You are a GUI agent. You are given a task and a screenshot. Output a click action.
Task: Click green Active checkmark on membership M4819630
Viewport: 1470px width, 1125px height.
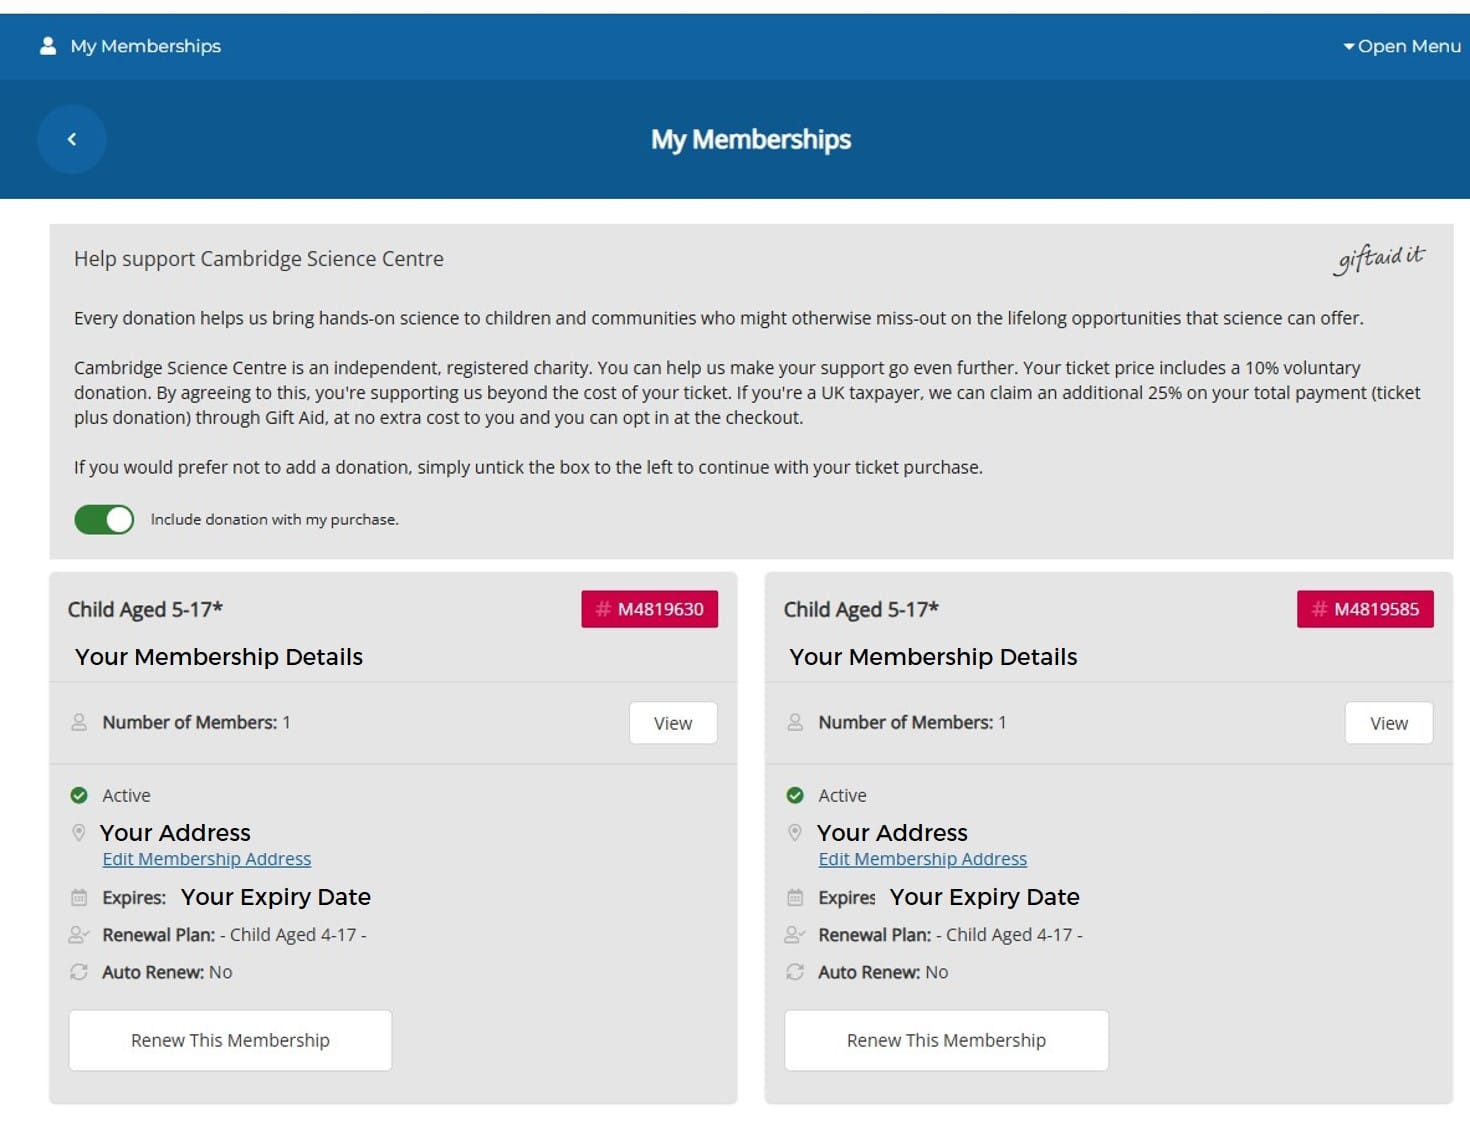coord(79,796)
